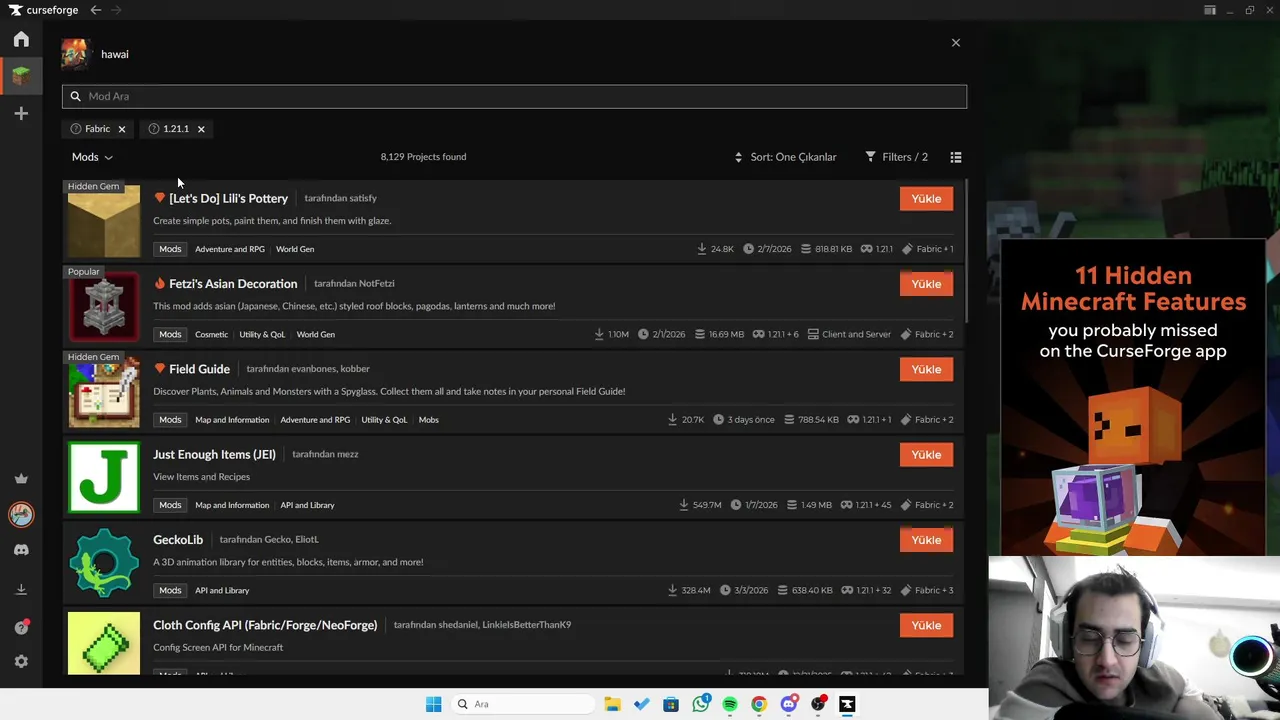Select World Gen tag on Lili's Pottery
Viewport: 1280px width, 720px height.
click(295, 249)
